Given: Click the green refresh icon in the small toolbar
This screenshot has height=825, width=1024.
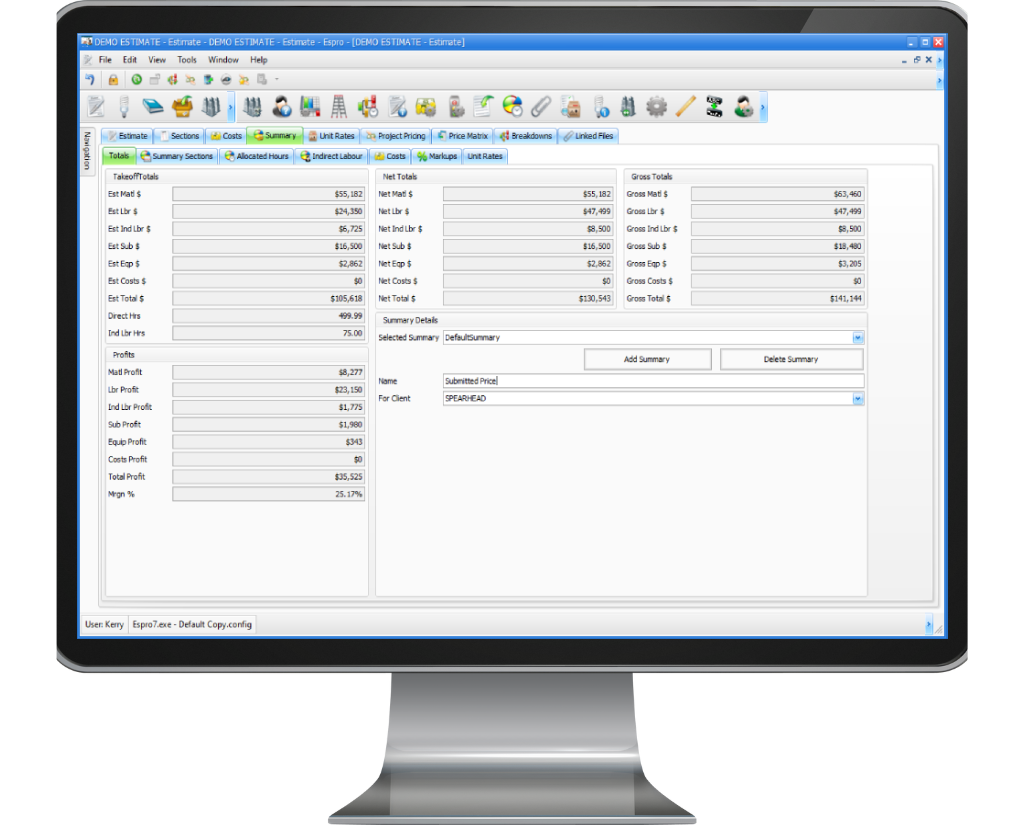Looking at the screenshot, I should [x=137, y=80].
